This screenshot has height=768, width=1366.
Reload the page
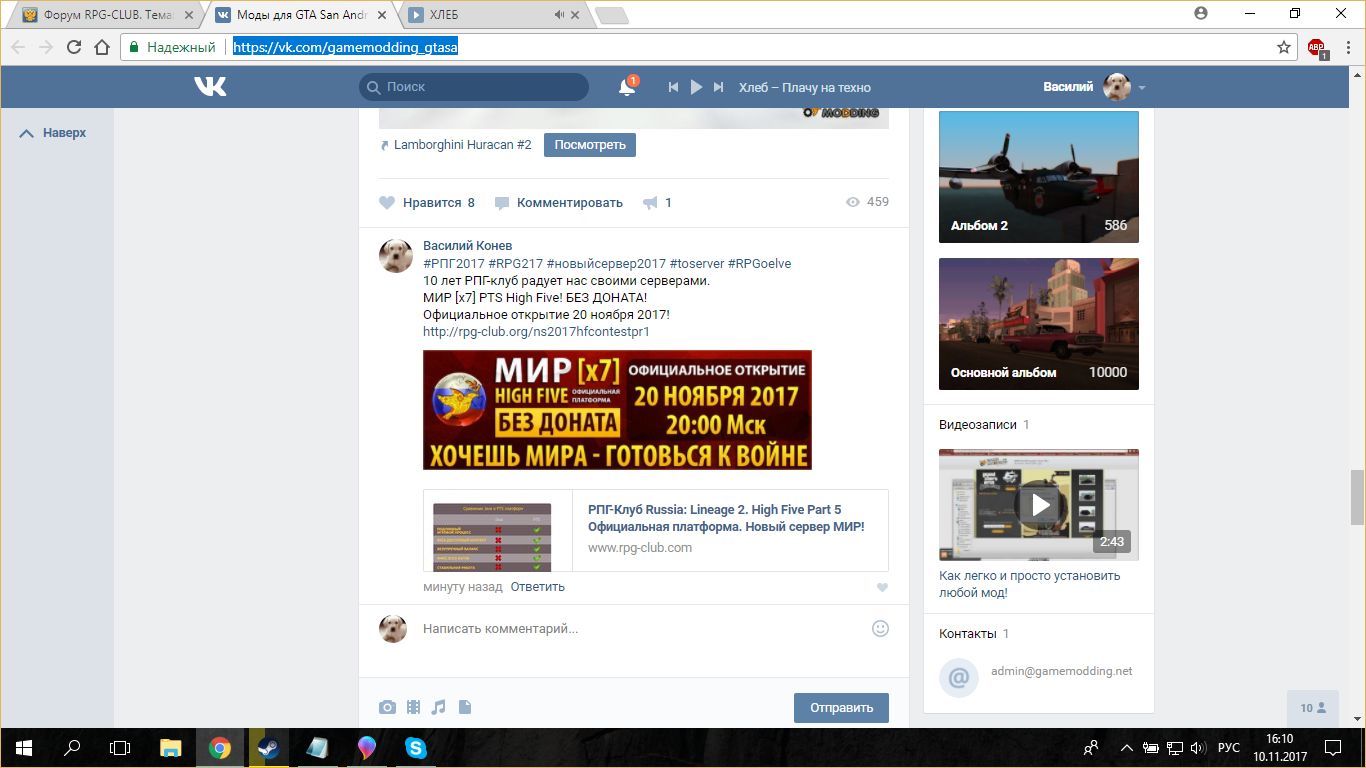(74, 47)
